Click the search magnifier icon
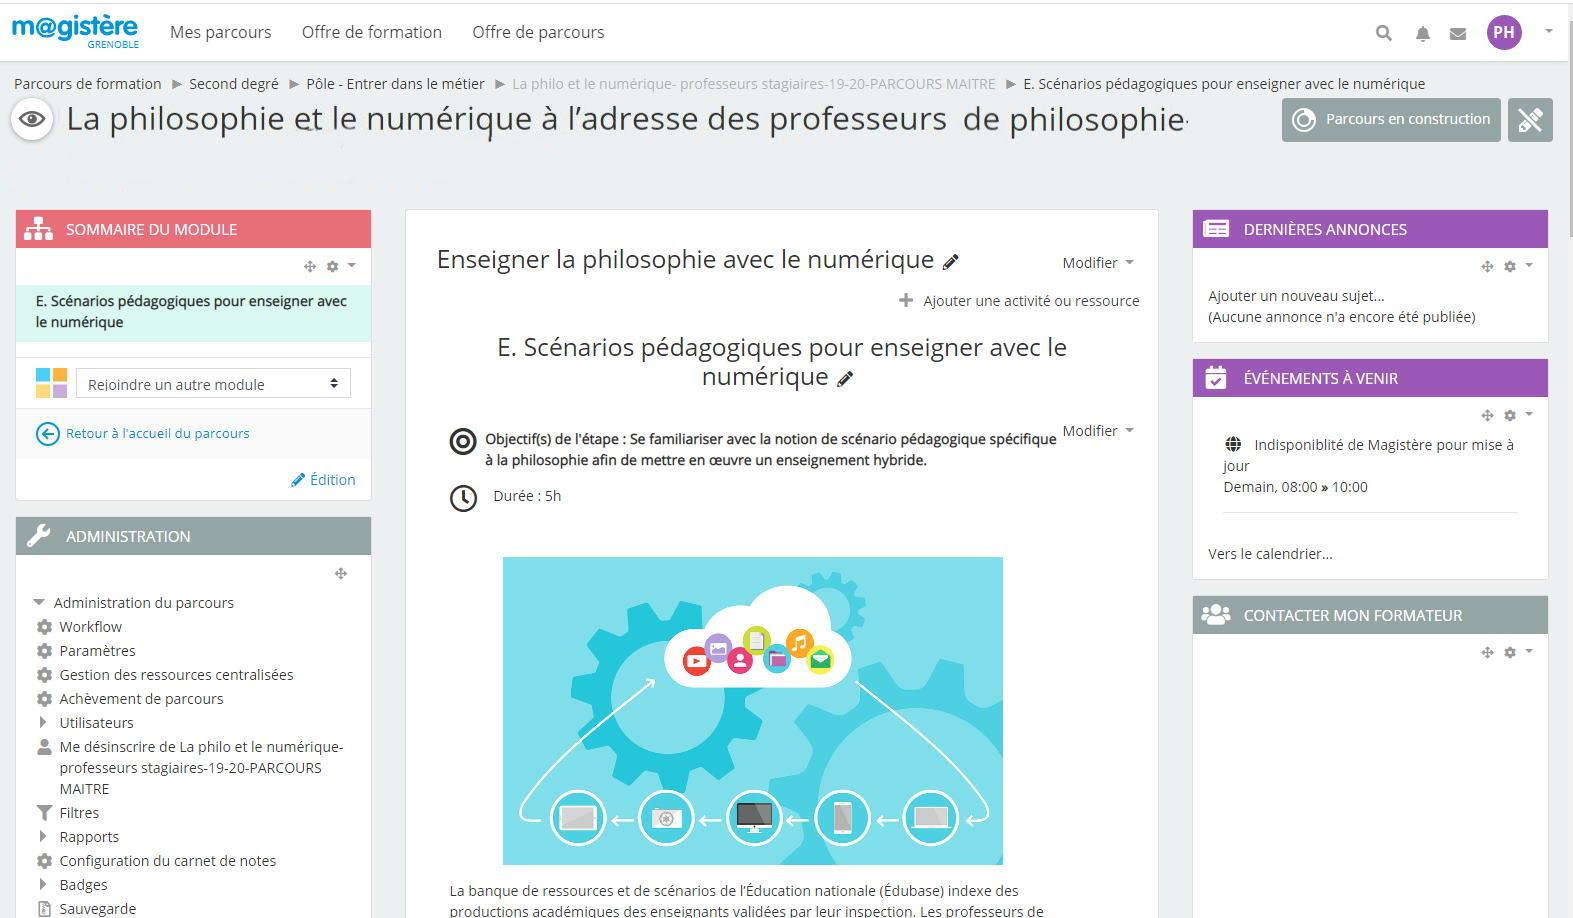 (1383, 33)
